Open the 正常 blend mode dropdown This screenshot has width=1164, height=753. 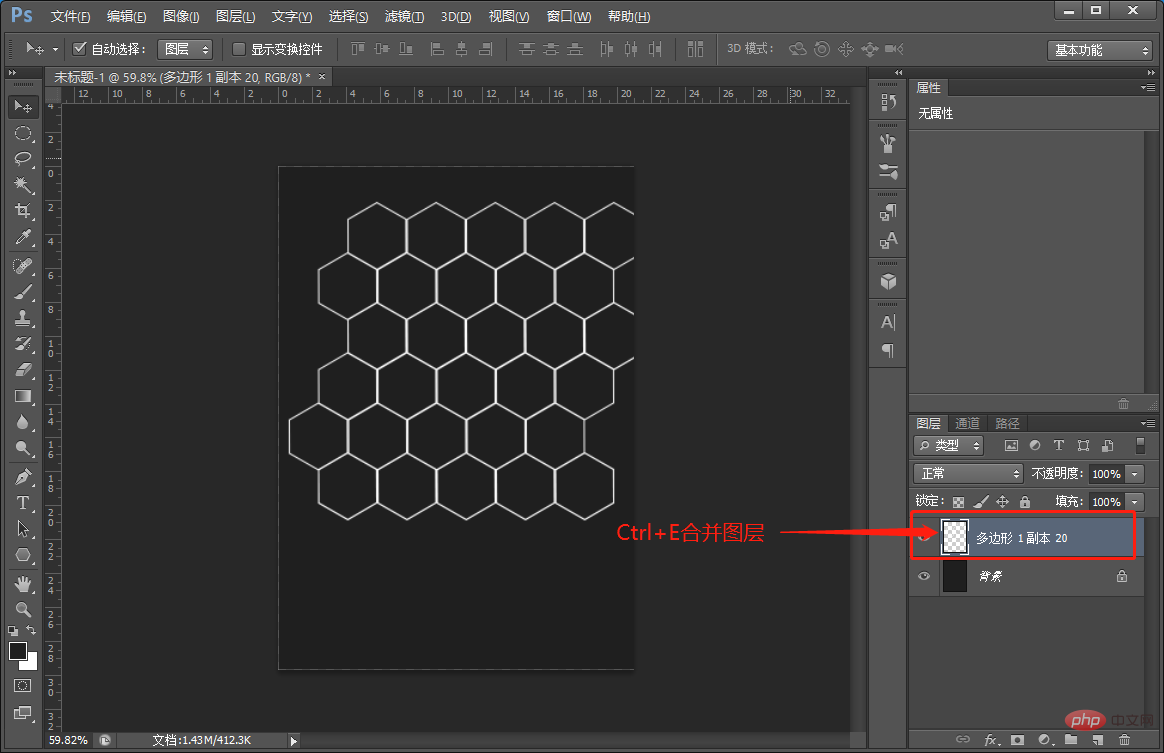pyautogui.click(x=969, y=474)
